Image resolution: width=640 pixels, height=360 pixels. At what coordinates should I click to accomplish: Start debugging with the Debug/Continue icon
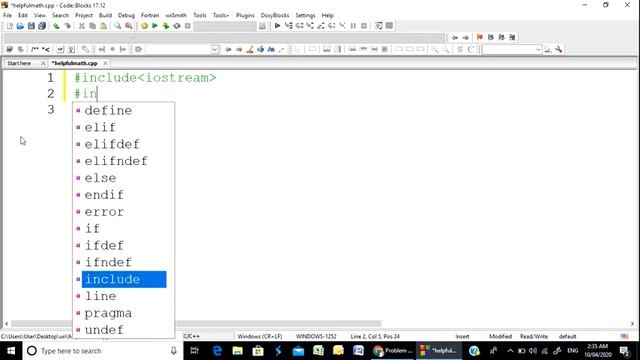point(278,26)
